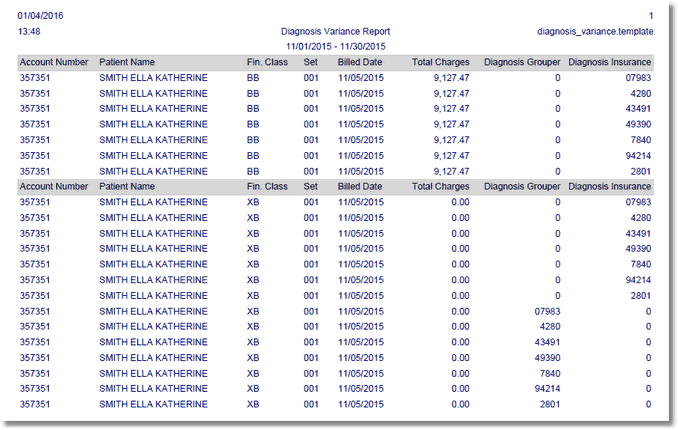This screenshot has height=430, width=678.
Task: Click Diagnosis Insurance header above the BB rows
Action: [x=609, y=62]
